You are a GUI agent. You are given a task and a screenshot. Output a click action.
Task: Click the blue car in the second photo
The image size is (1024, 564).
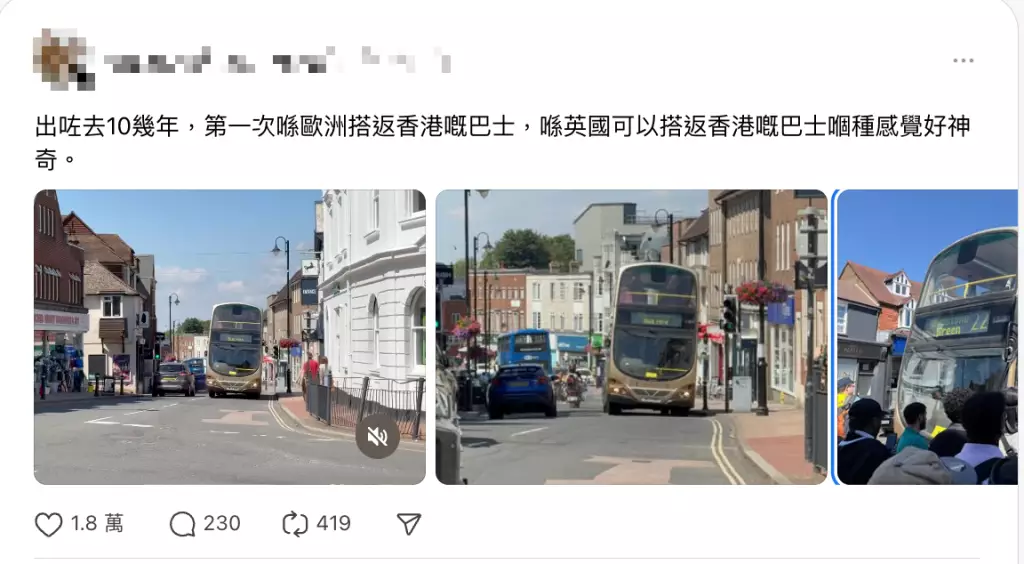[x=521, y=390]
